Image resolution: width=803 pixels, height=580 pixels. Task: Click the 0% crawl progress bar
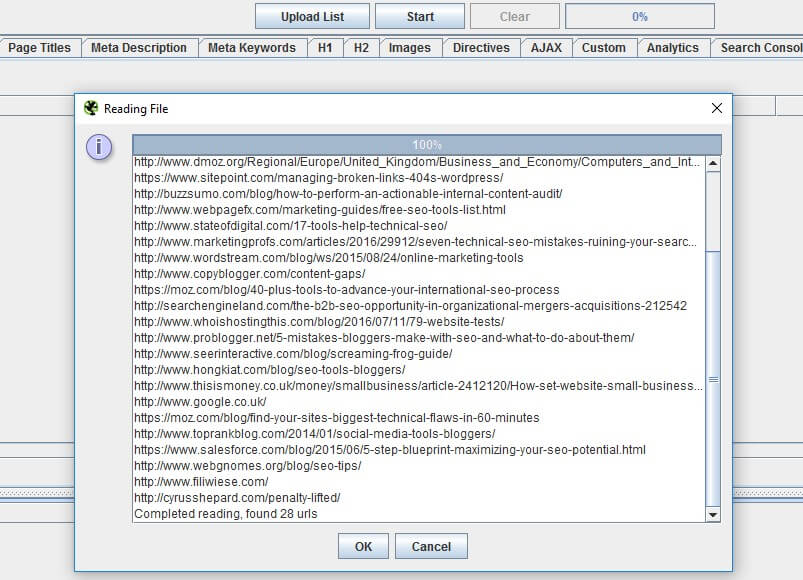pos(639,16)
